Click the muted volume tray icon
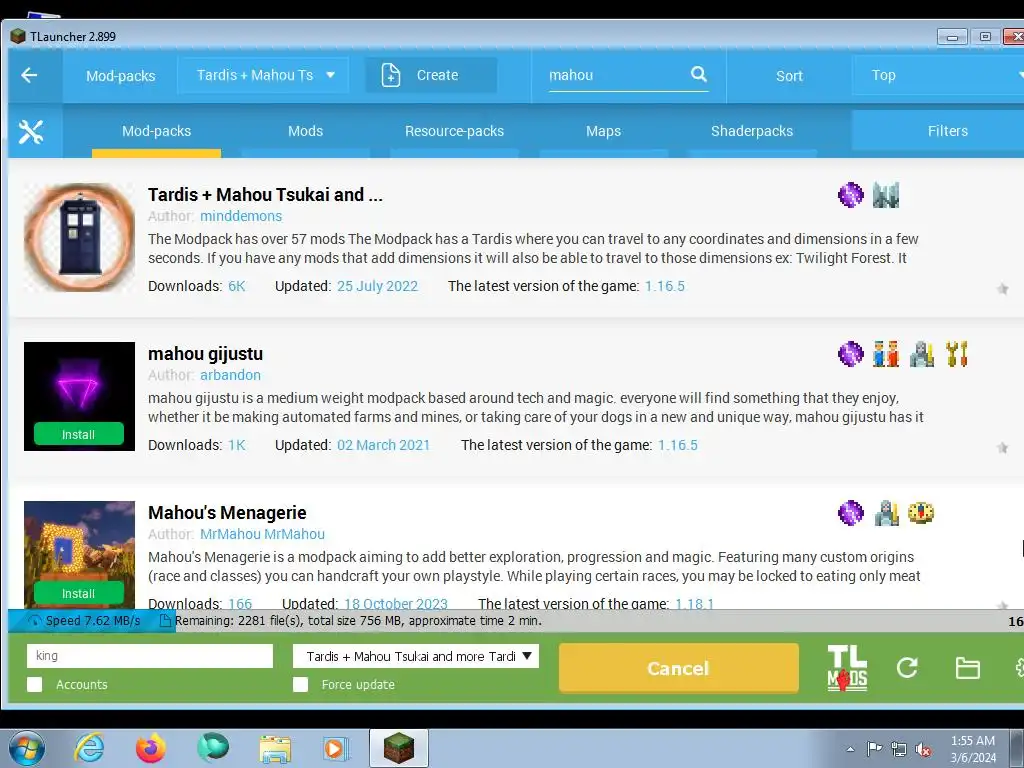The height and width of the screenshot is (768, 1024). click(x=923, y=750)
